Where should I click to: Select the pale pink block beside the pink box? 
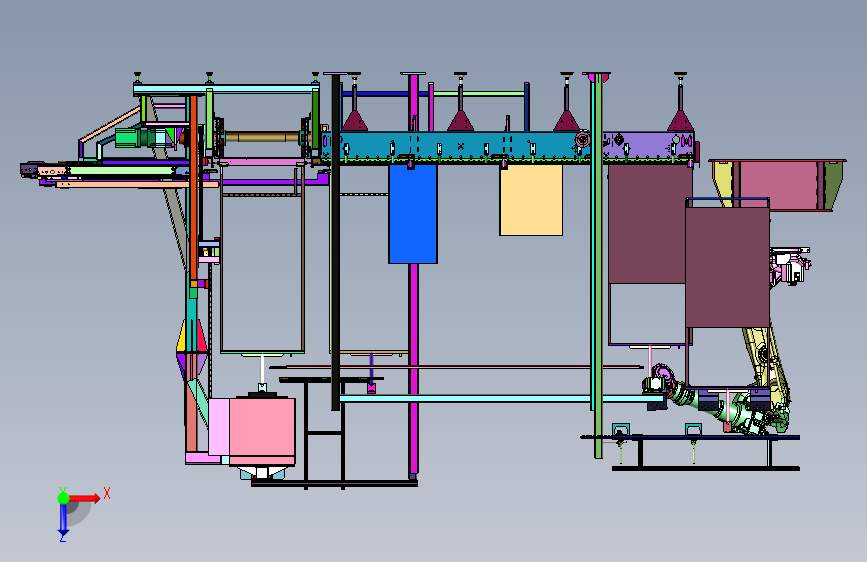[218, 426]
